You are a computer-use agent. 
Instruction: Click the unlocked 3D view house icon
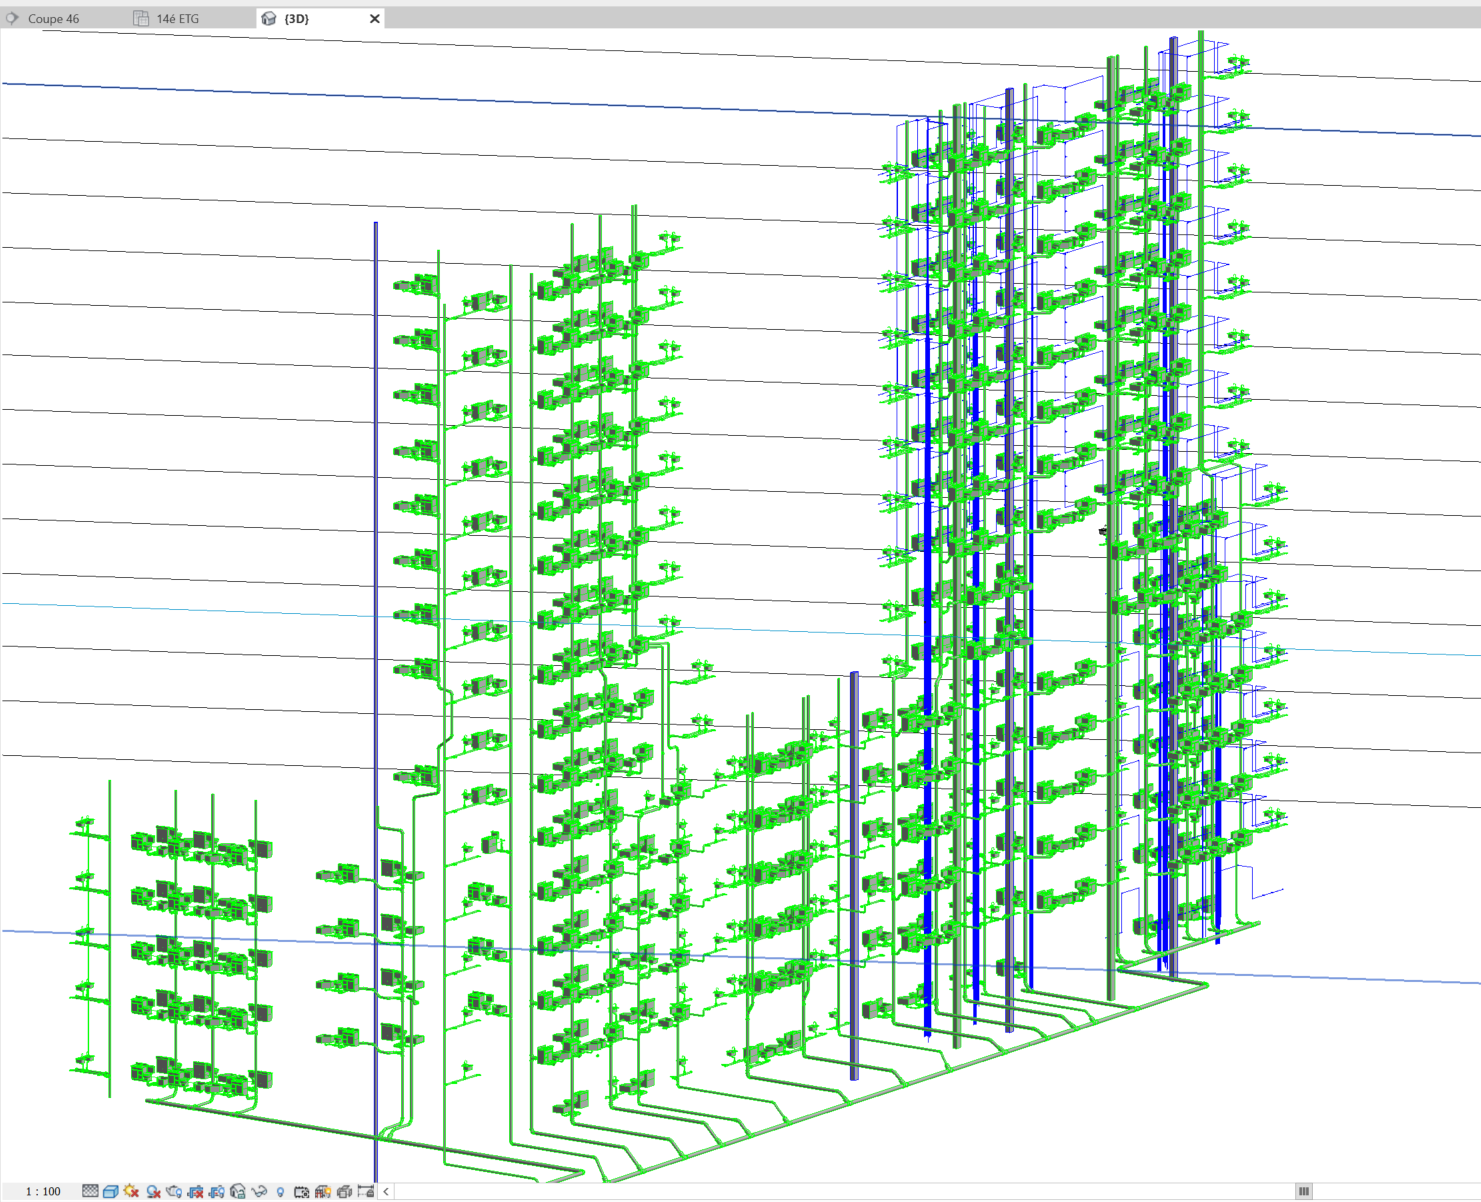tap(238, 1191)
